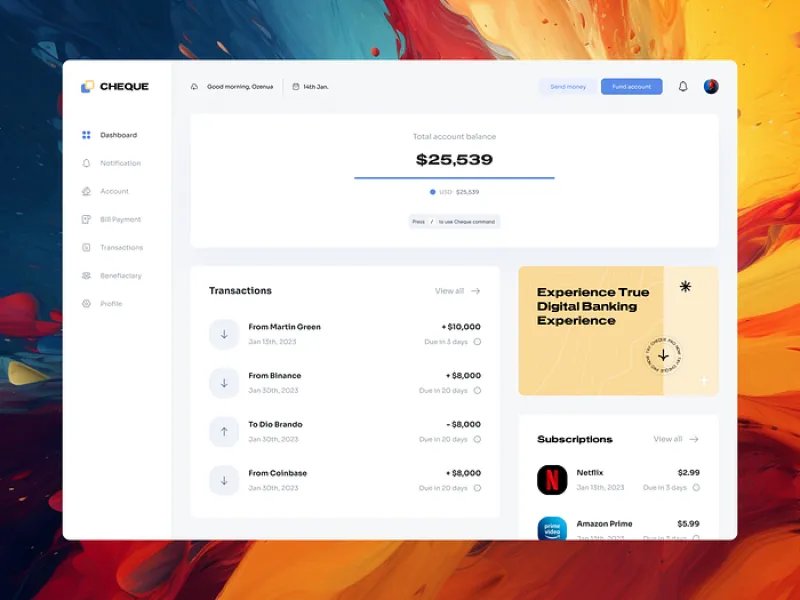Image resolution: width=800 pixels, height=600 pixels.
Task: Click the Netflix subscription name
Action: pos(590,472)
